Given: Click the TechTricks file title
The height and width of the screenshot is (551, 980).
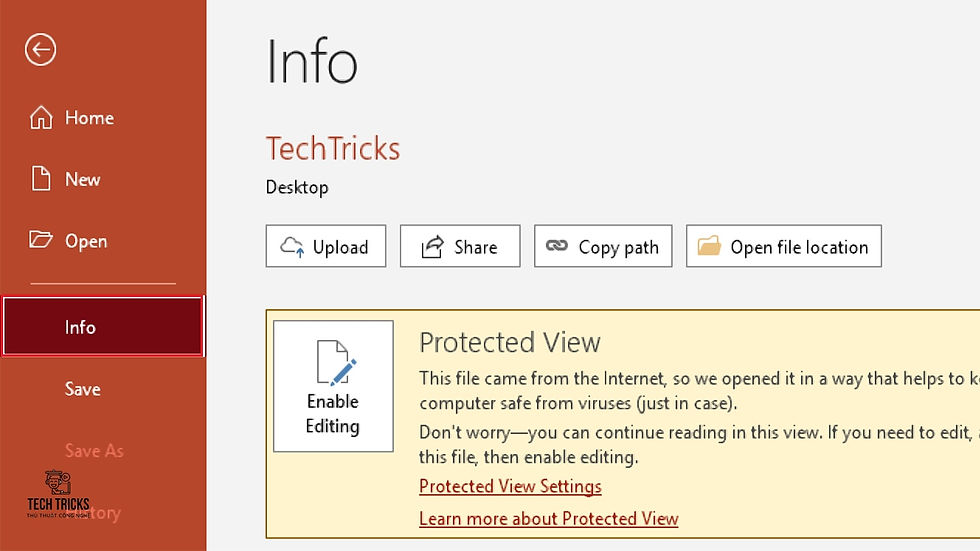Looking at the screenshot, I should point(333,149).
